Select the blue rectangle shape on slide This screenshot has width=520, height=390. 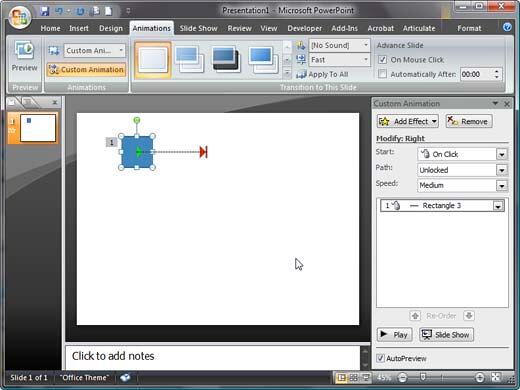point(137,152)
